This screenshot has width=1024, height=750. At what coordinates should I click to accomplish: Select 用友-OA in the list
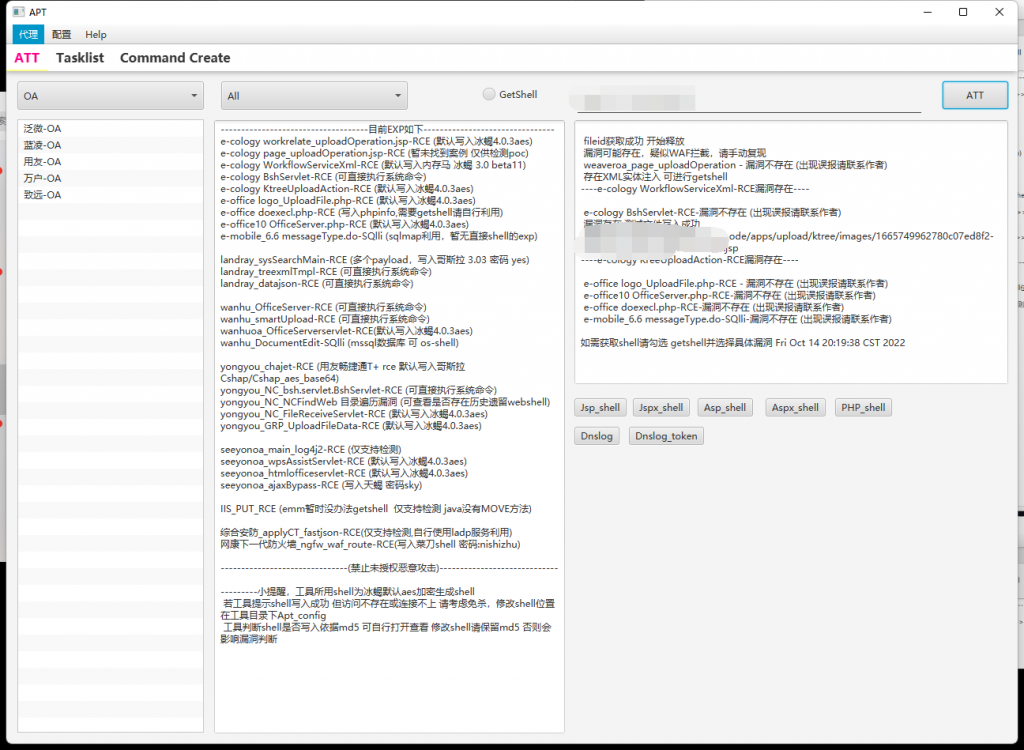click(110, 161)
